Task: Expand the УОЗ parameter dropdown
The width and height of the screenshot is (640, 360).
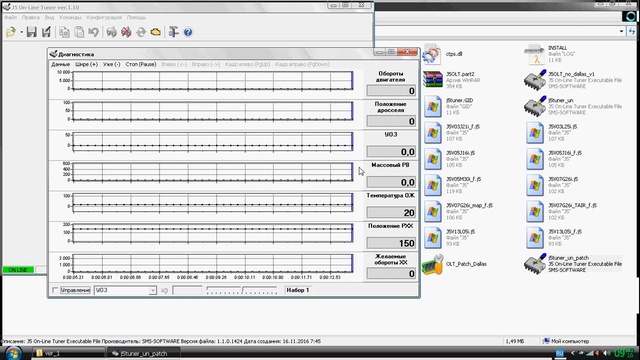Action: click(152, 290)
